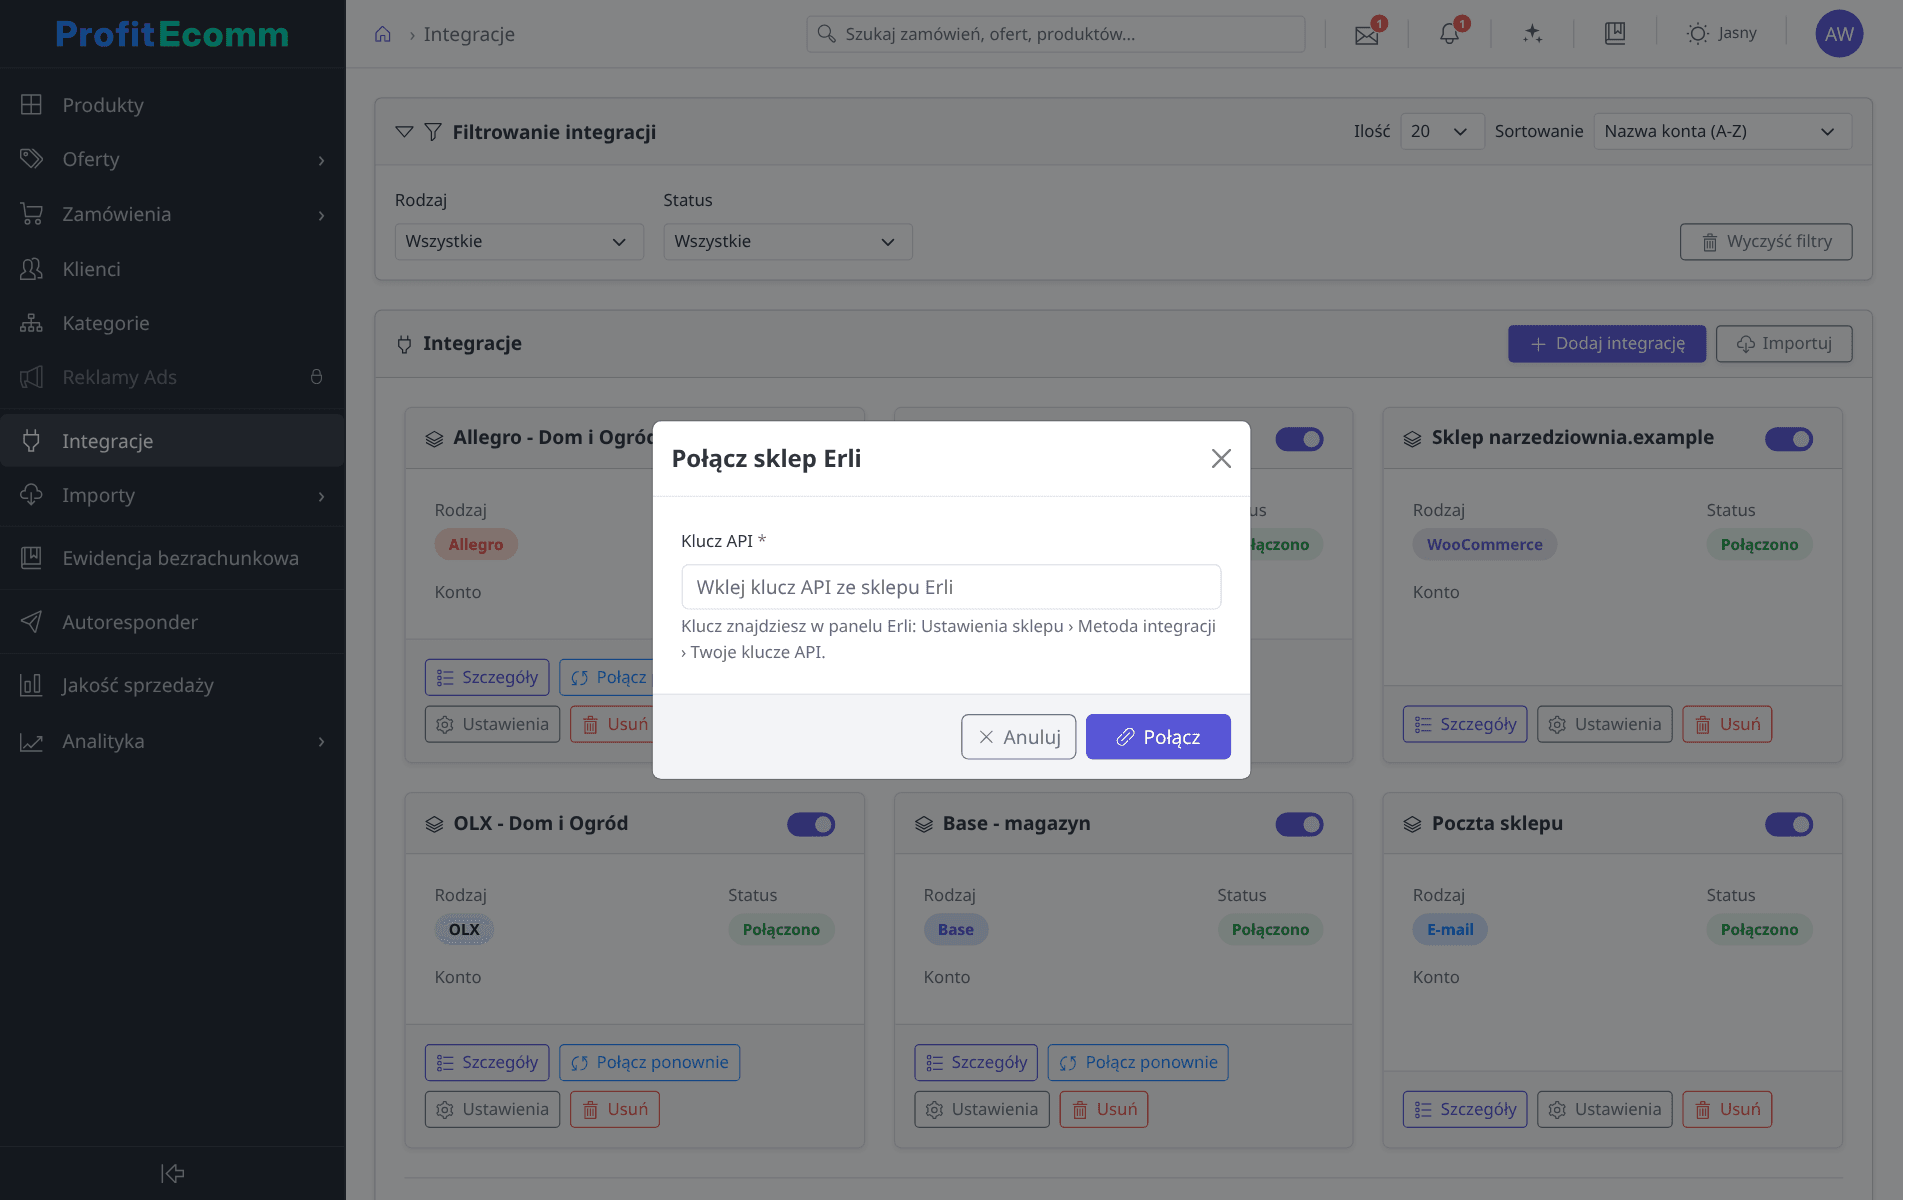Click the Dodaj integrację button

click(1607, 344)
